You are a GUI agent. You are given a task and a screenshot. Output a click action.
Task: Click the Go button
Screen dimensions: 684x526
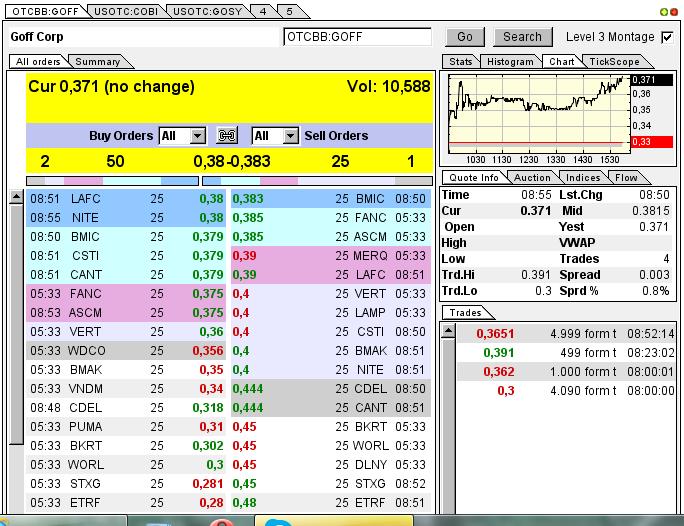pyautogui.click(x=465, y=37)
